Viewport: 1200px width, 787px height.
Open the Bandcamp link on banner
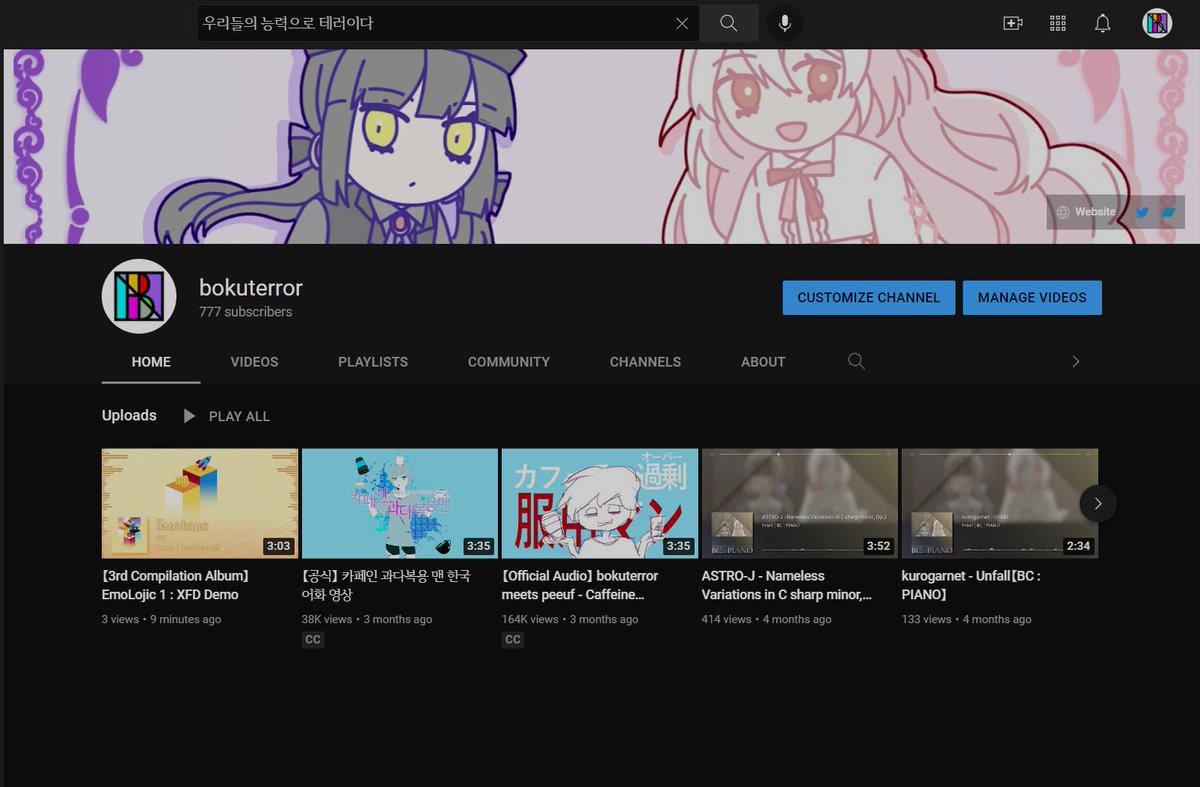coord(1167,212)
